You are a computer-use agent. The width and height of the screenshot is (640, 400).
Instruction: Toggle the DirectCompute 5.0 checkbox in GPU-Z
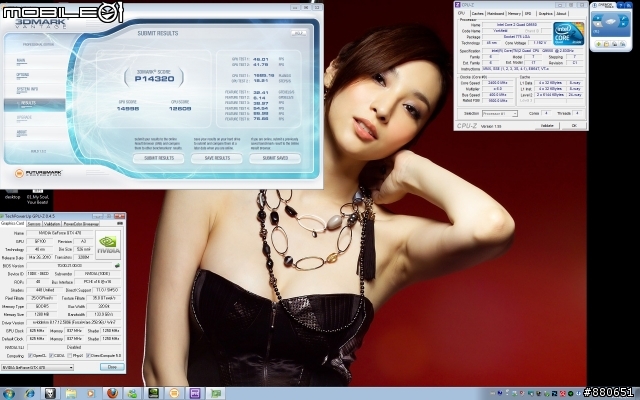click(x=89, y=356)
